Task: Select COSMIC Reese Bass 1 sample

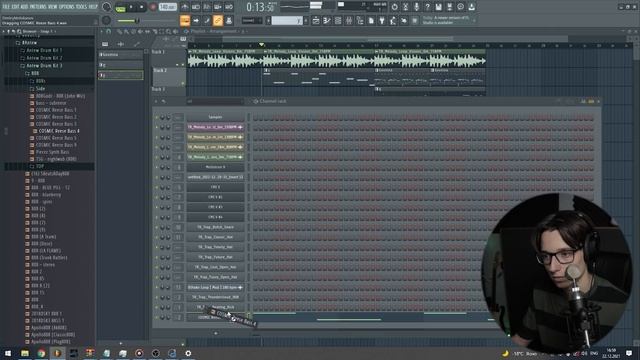Action: [53, 110]
